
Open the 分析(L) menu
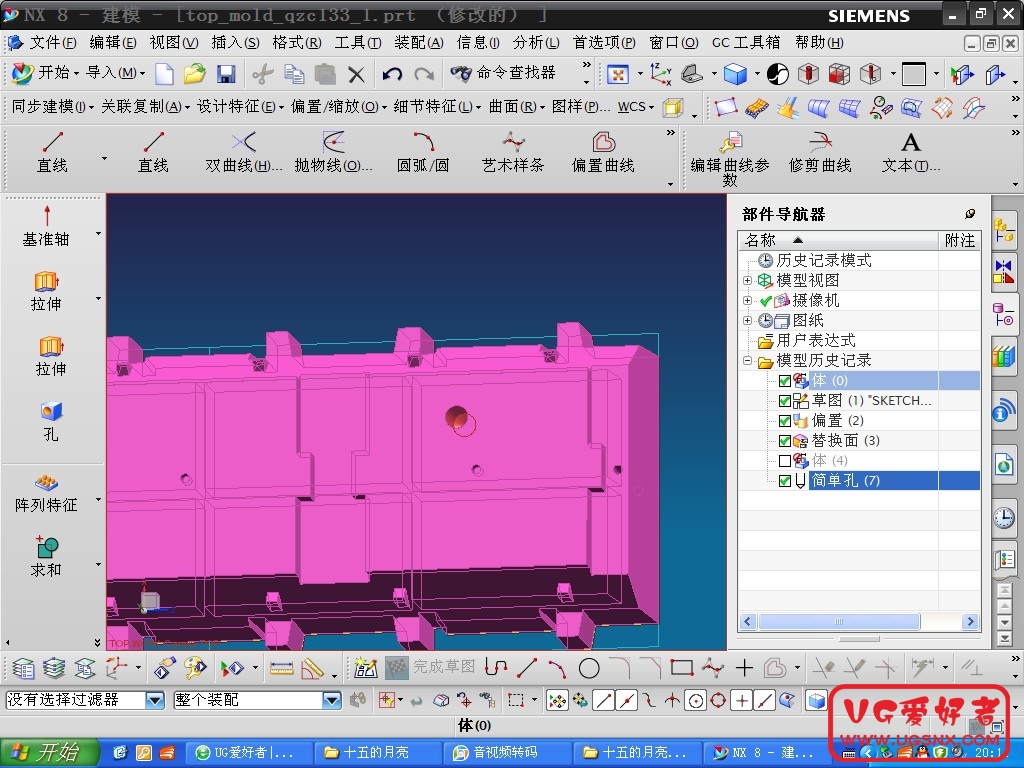(536, 43)
